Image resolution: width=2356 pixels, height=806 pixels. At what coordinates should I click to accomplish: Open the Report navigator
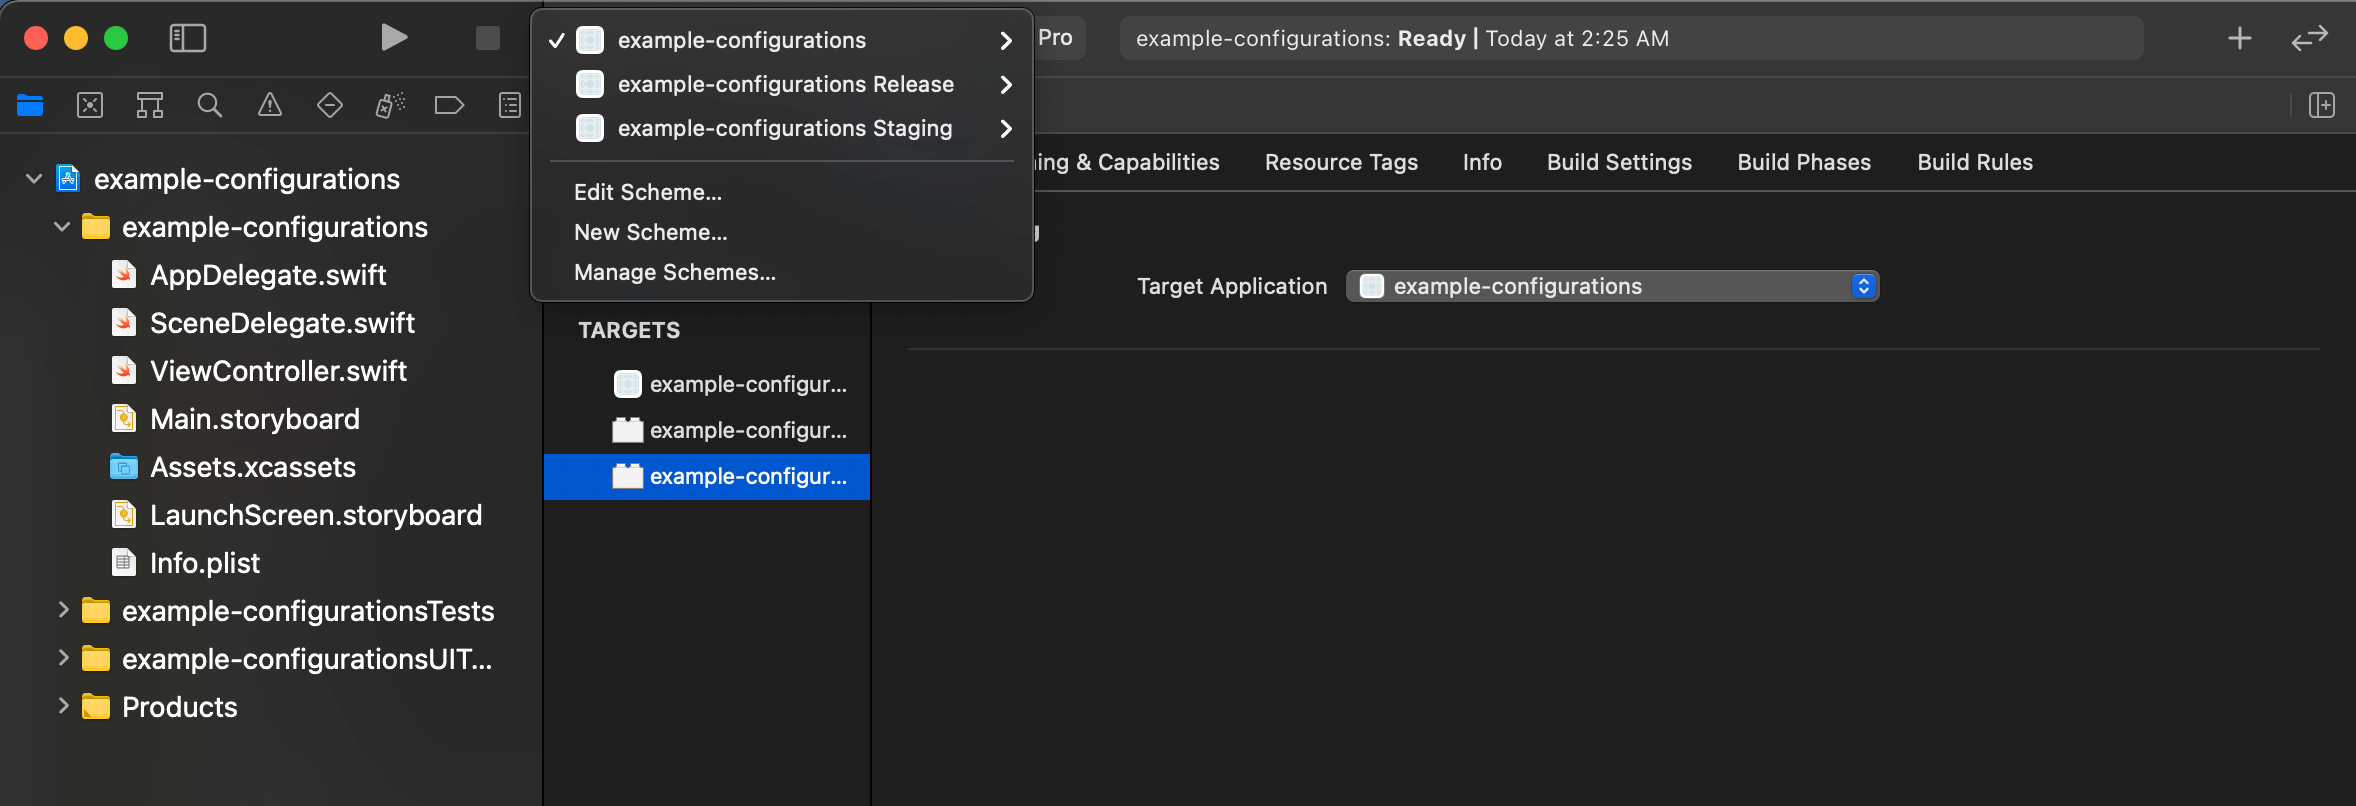tap(510, 105)
